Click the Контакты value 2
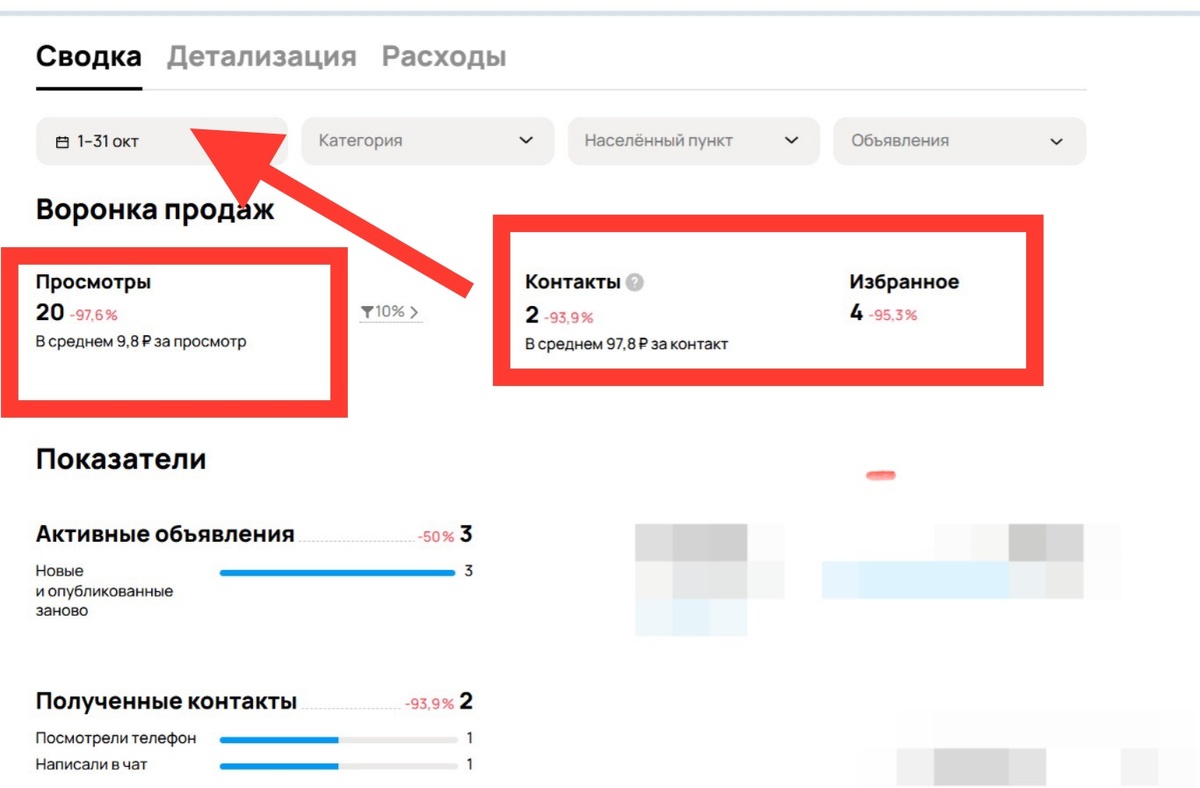The image size is (1200, 788). [x=532, y=316]
